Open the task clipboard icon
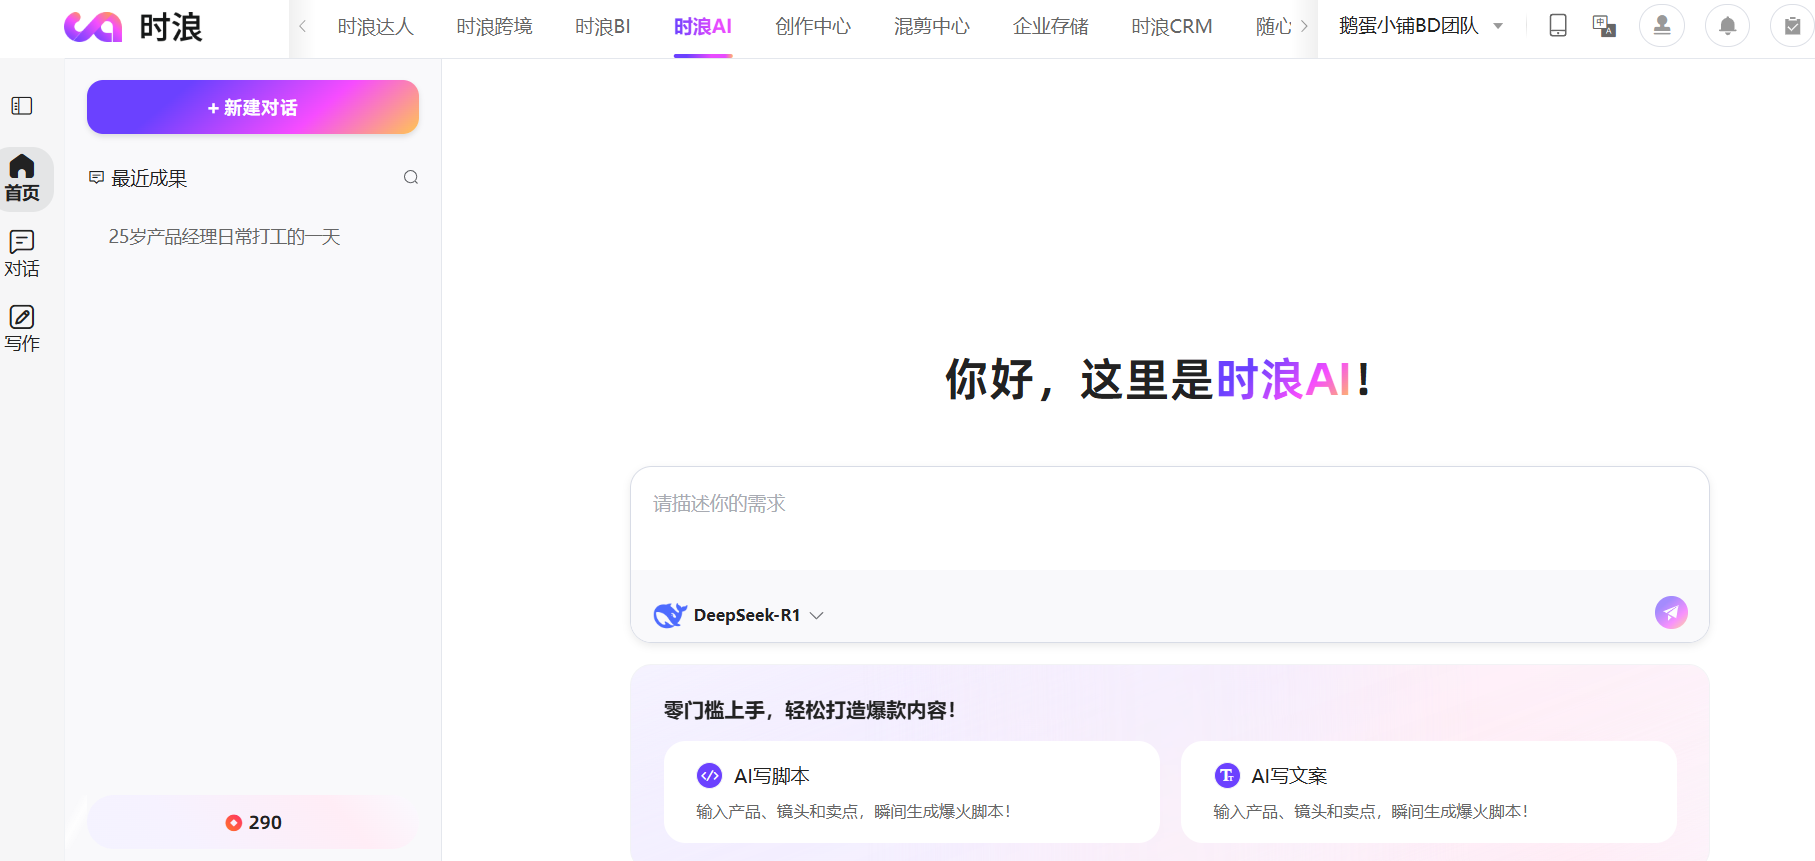 point(1792,26)
